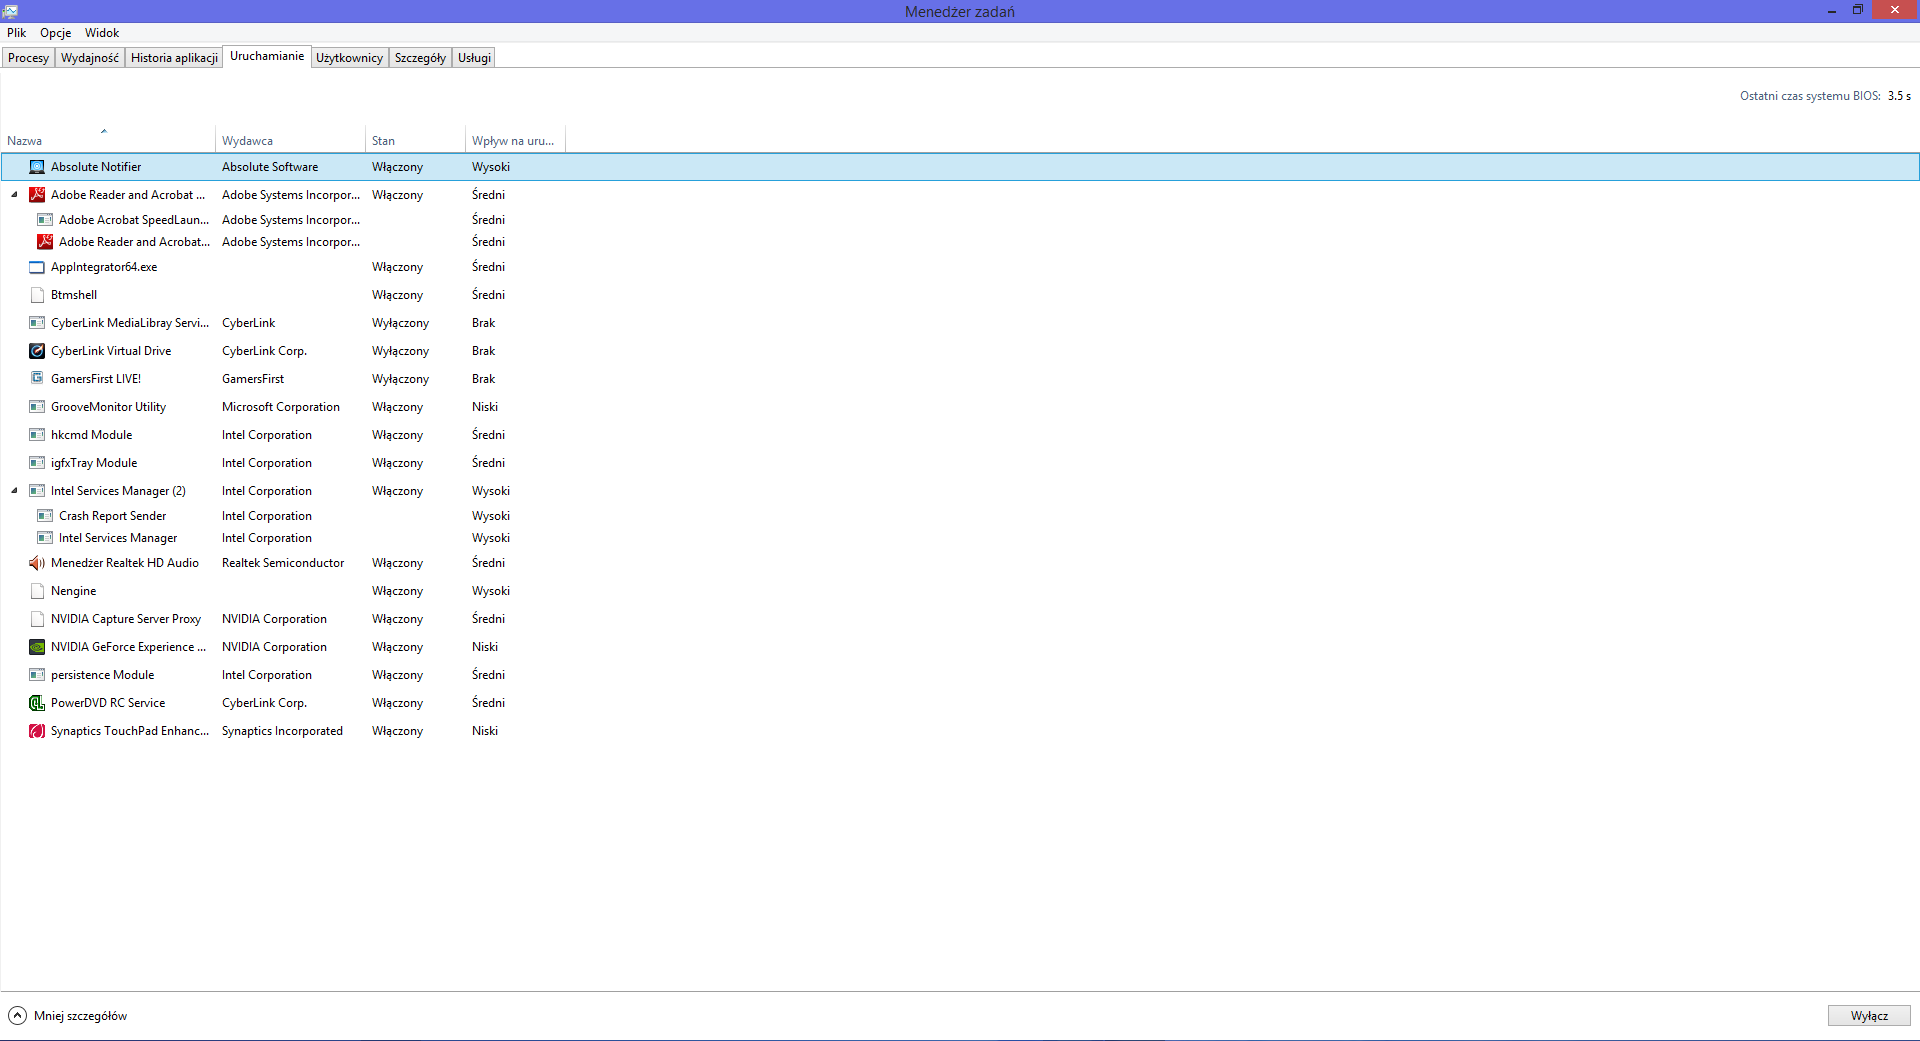Click the Intel Services Manager (2) group icon
The width and height of the screenshot is (1920, 1041).
pyautogui.click(x=37, y=491)
